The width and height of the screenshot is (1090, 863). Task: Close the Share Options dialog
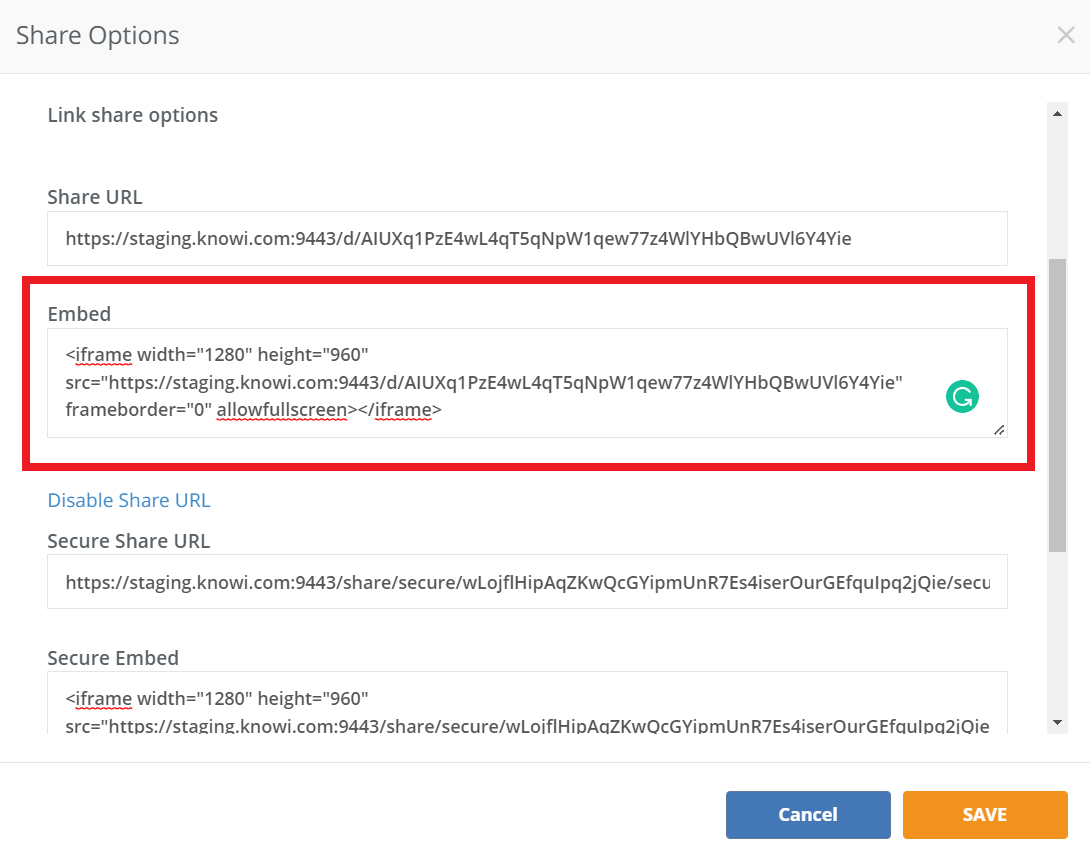point(1066,36)
